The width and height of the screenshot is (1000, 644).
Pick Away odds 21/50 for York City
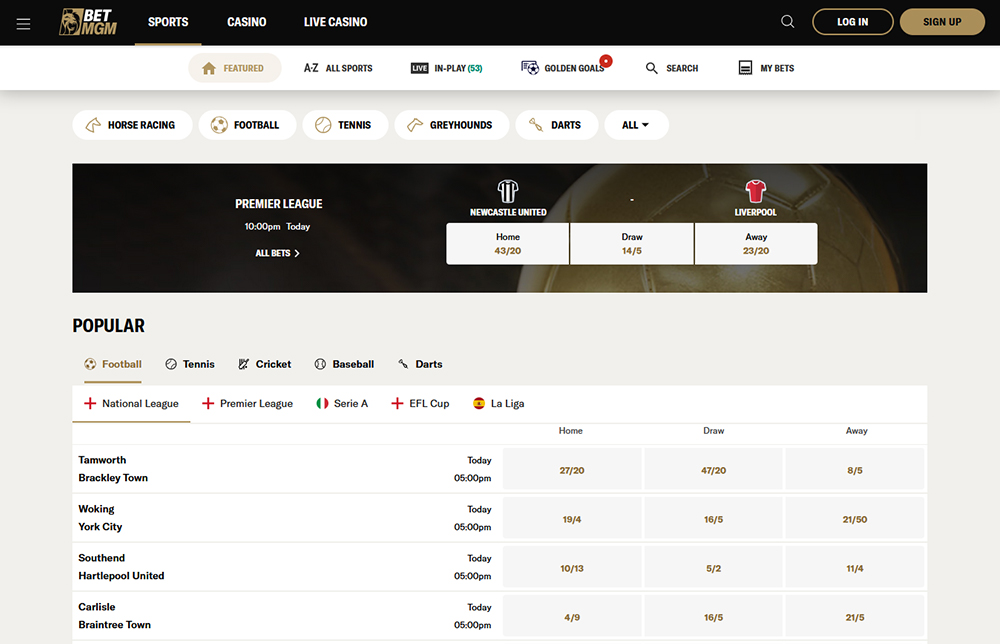855,519
